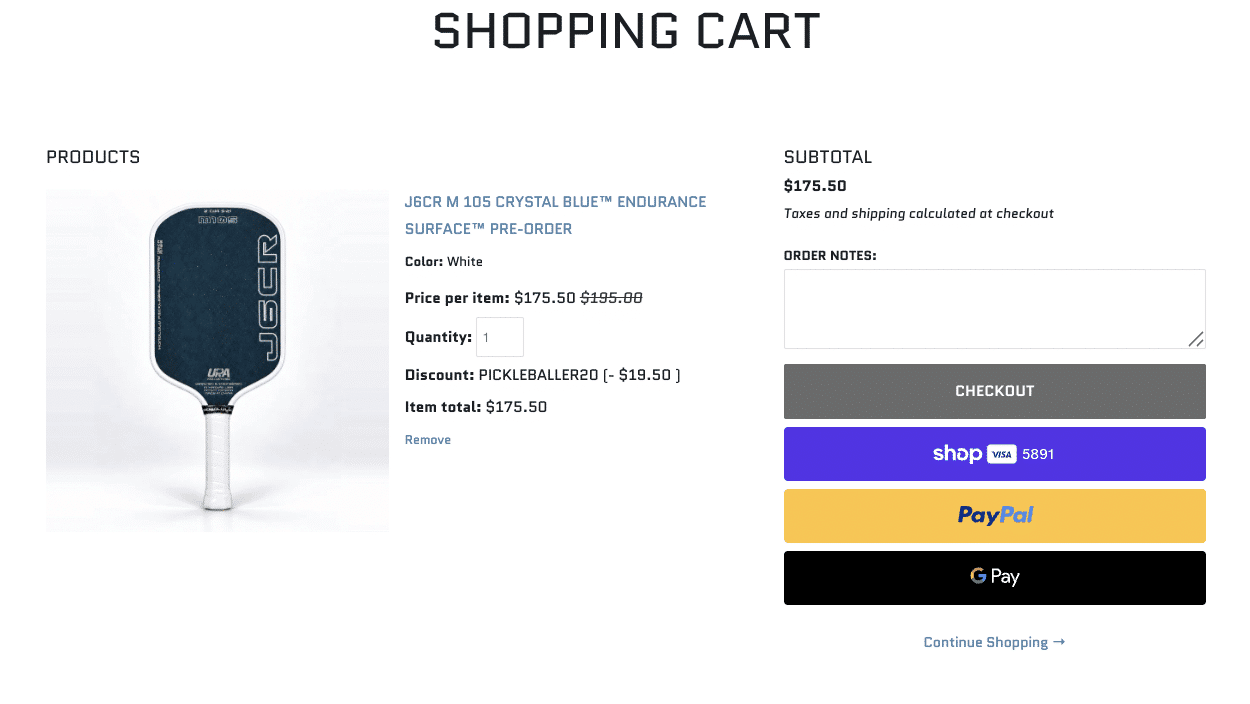Screen dimensions: 1250x704
Task: Click the gray Checkout button
Action: pos(995,391)
